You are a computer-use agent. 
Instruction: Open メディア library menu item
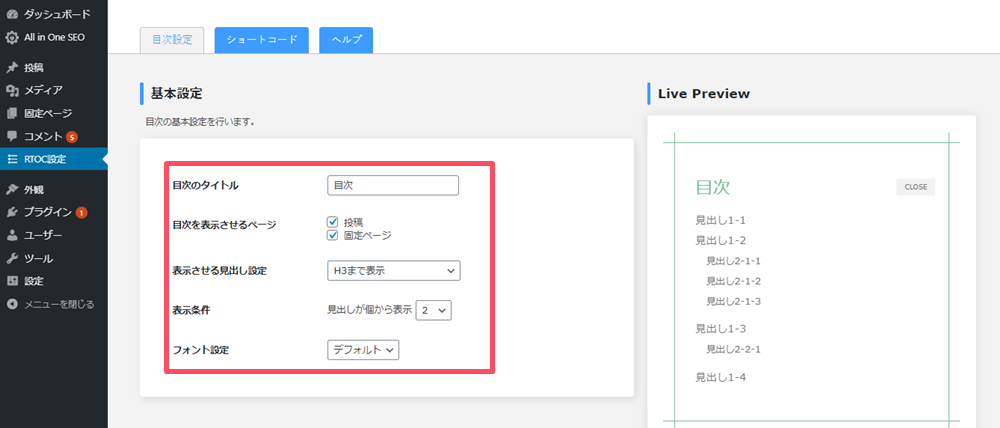point(54,91)
